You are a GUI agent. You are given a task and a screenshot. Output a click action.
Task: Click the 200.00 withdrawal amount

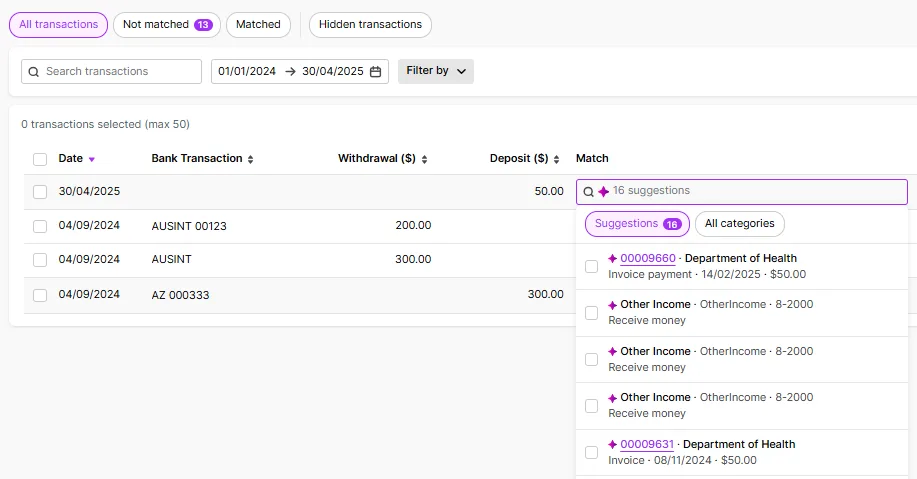413,225
